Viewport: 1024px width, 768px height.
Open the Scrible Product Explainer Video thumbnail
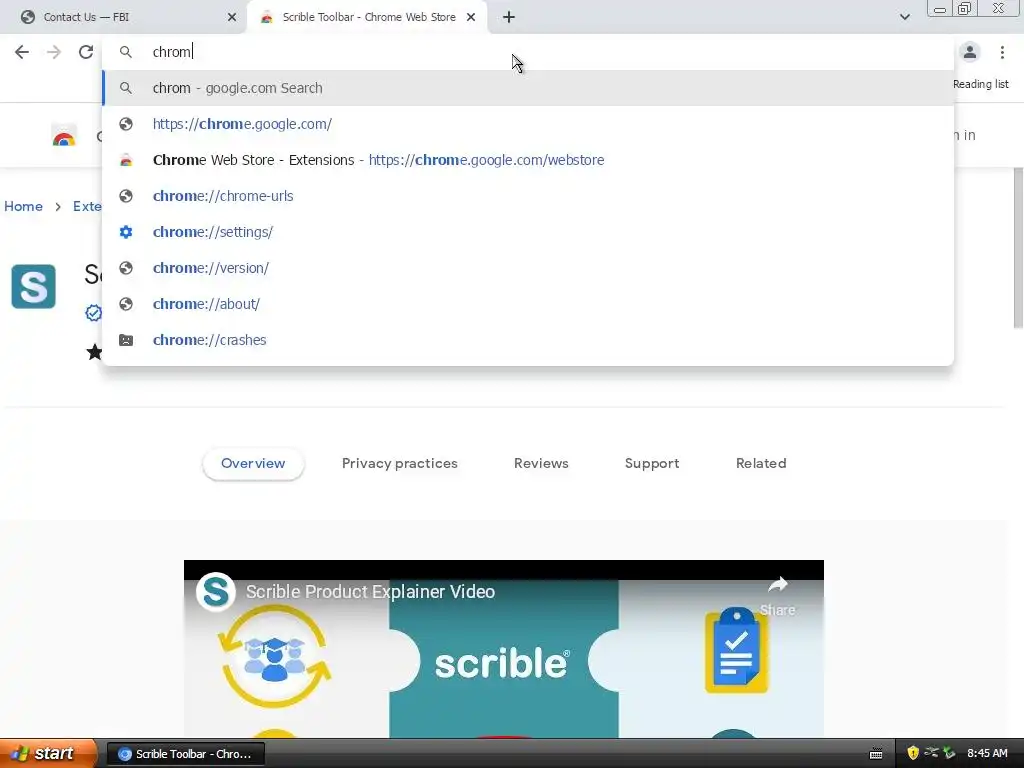point(504,649)
